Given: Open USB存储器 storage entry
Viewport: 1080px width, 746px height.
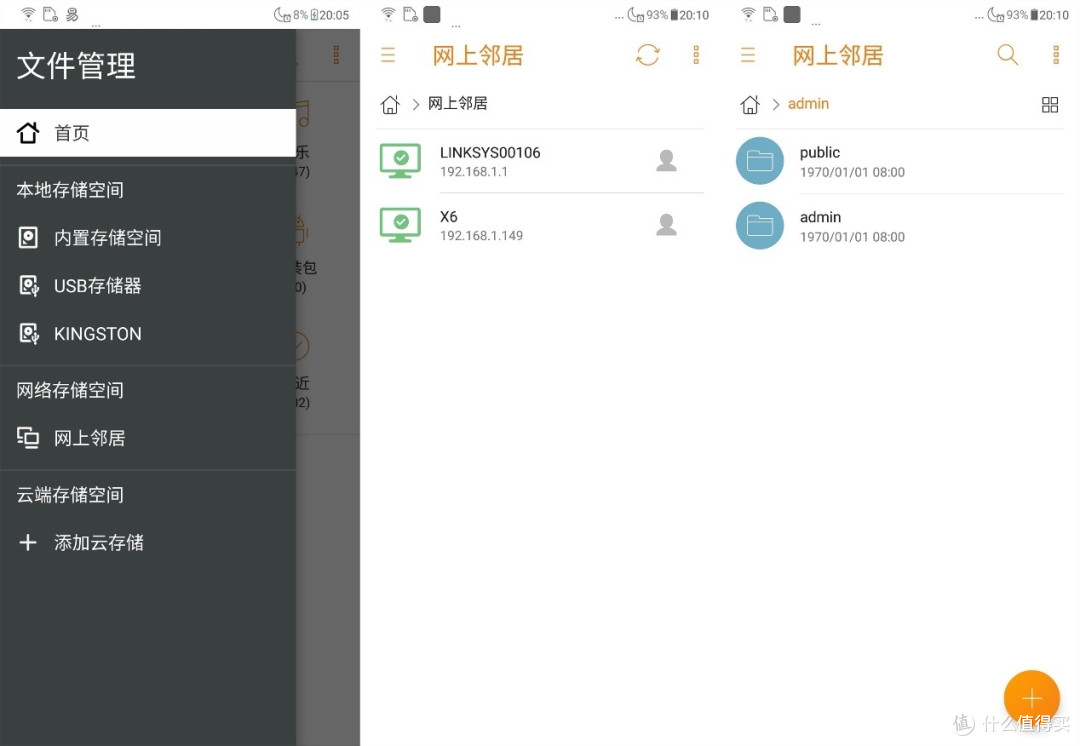Looking at the screenshot, I should click(x=148, y=286).
